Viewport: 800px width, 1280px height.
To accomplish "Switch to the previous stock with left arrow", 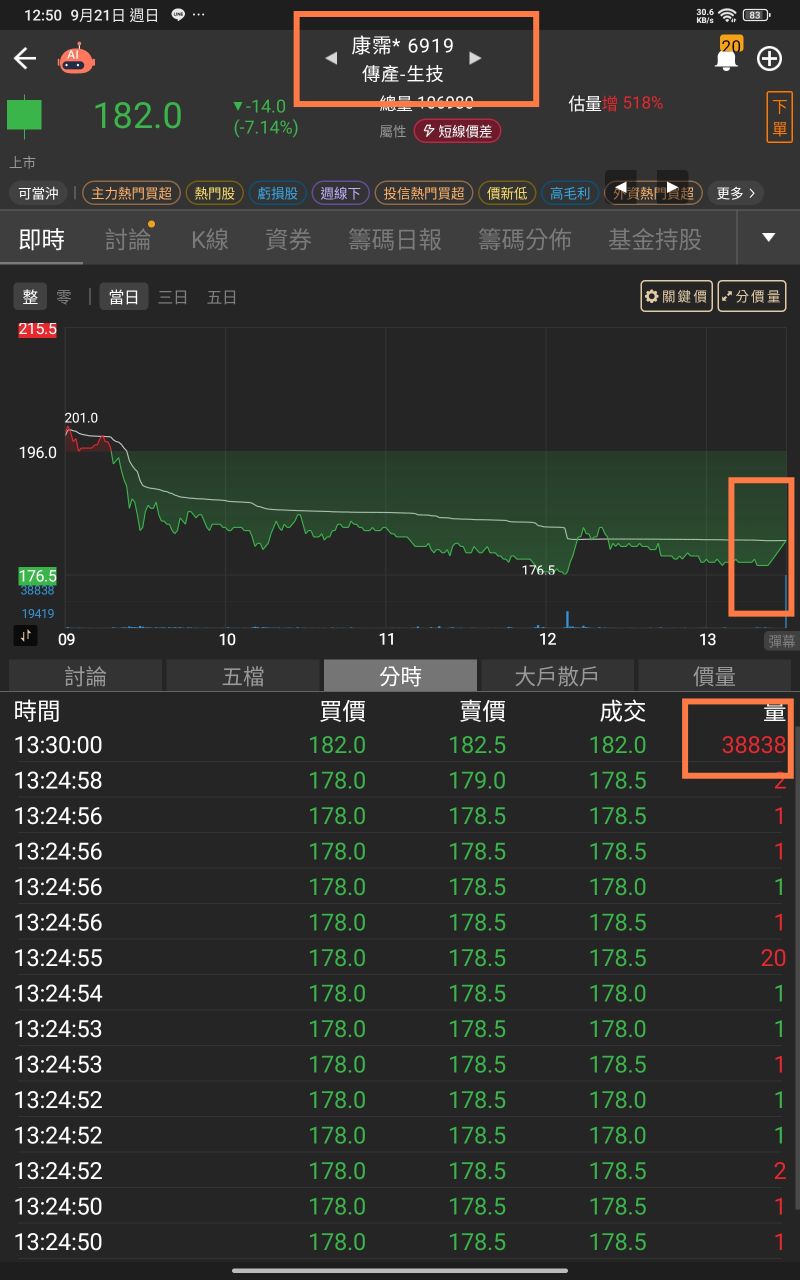I will click(x=331, y=58).
